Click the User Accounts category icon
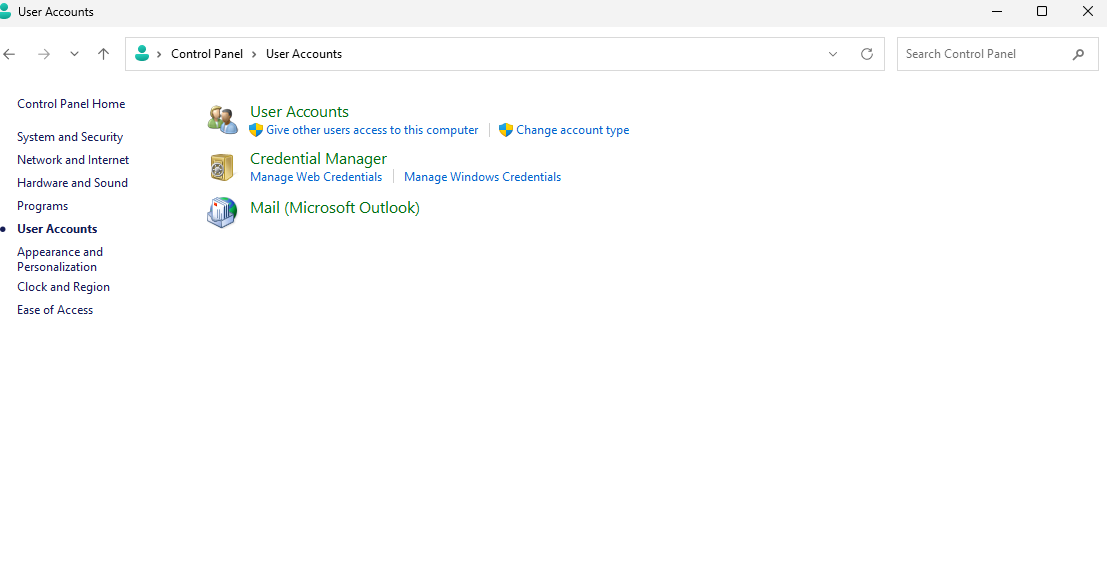Image resolution: width=1107 pixels, height=586 pixels. 222,119
